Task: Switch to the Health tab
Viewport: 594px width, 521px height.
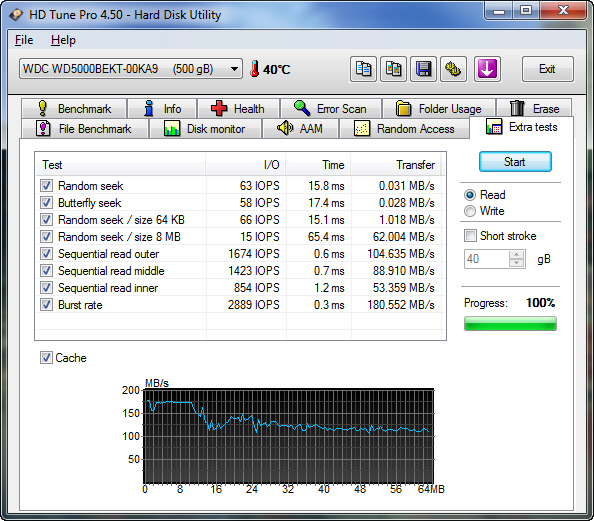Action: coord(238,109)
